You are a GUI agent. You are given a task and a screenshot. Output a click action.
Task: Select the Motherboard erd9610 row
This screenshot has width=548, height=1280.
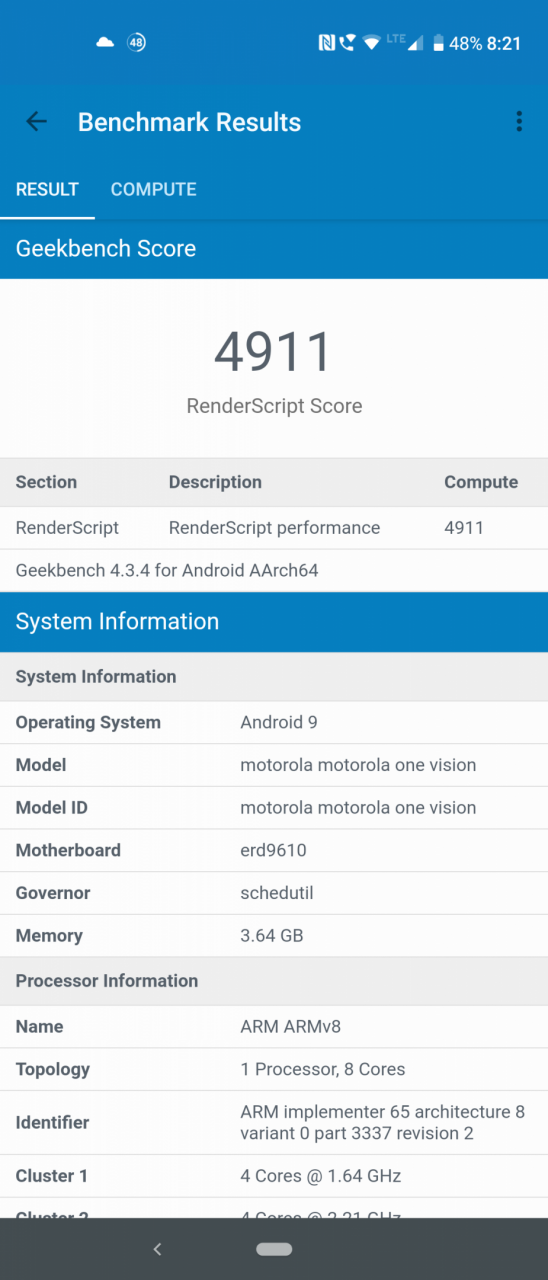tap(274, 850)
